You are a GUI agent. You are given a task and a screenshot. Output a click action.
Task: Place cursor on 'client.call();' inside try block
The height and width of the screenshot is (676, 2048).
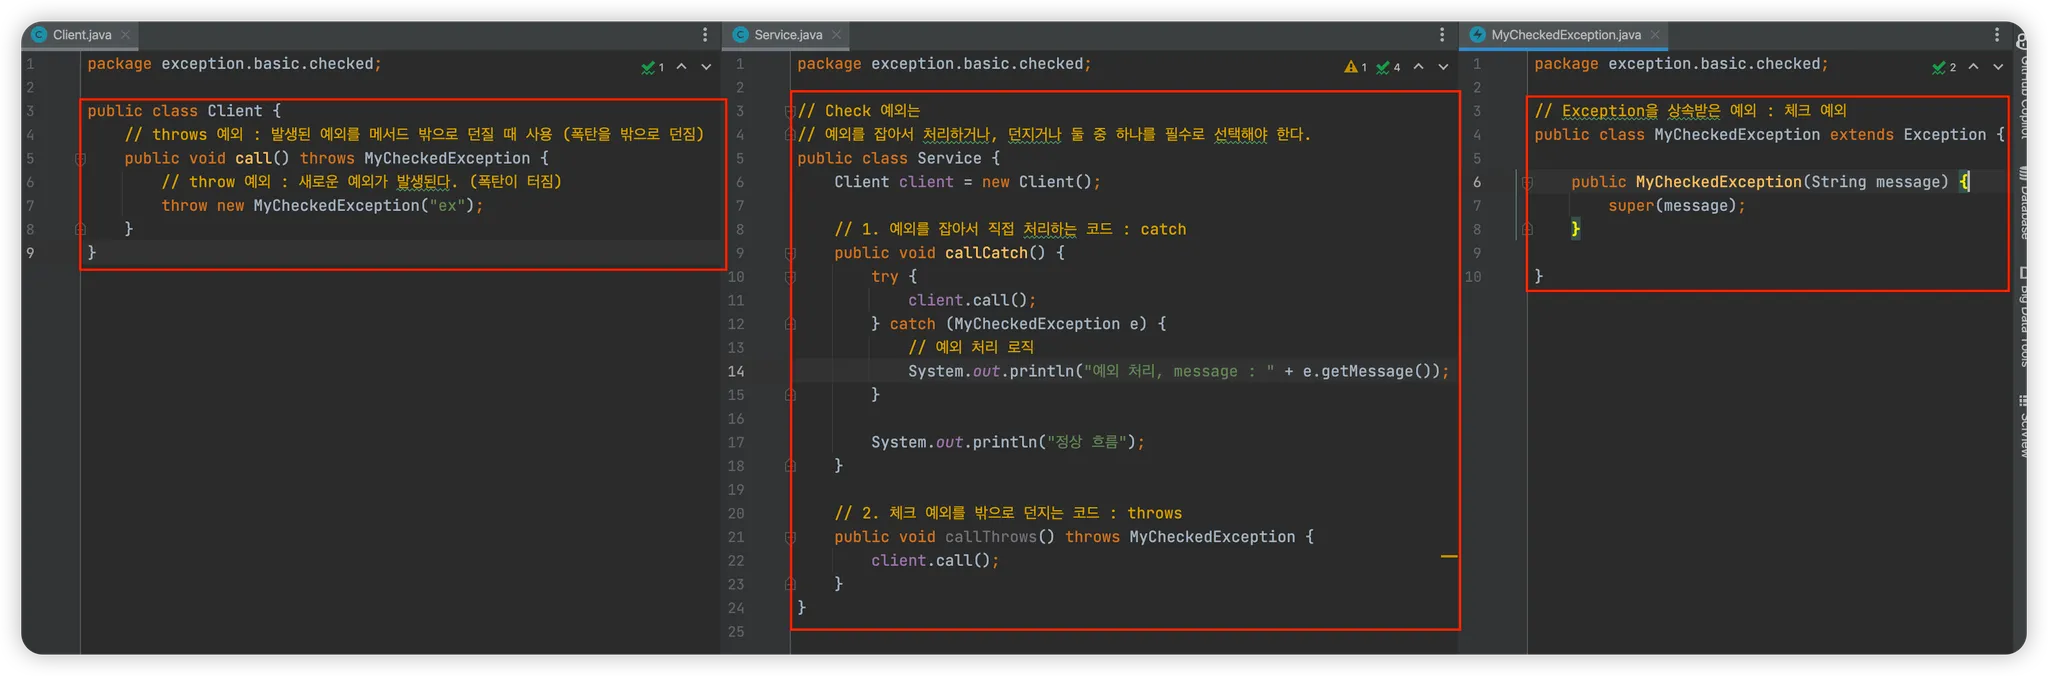click(x=972, y=300)
